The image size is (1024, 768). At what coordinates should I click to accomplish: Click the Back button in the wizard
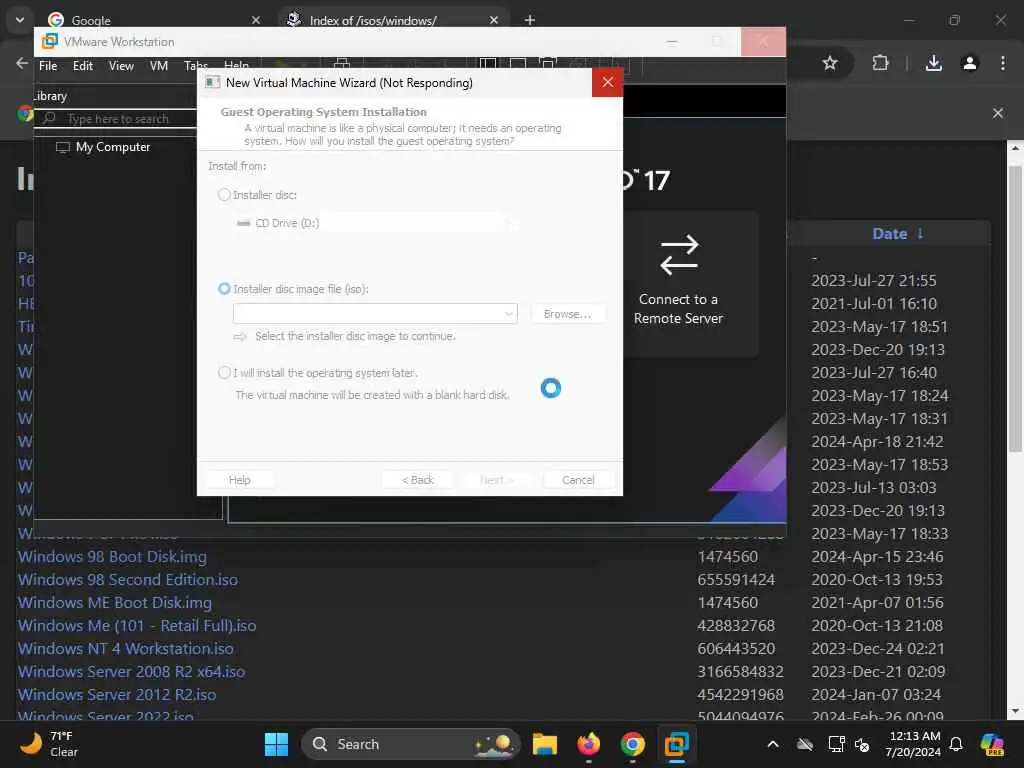(418, 480)
